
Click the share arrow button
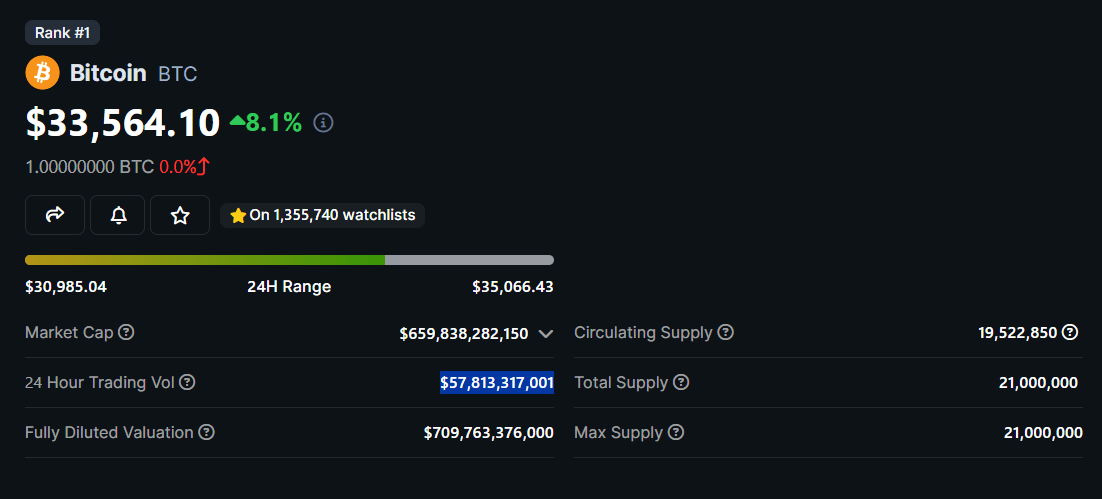(56, 215)
